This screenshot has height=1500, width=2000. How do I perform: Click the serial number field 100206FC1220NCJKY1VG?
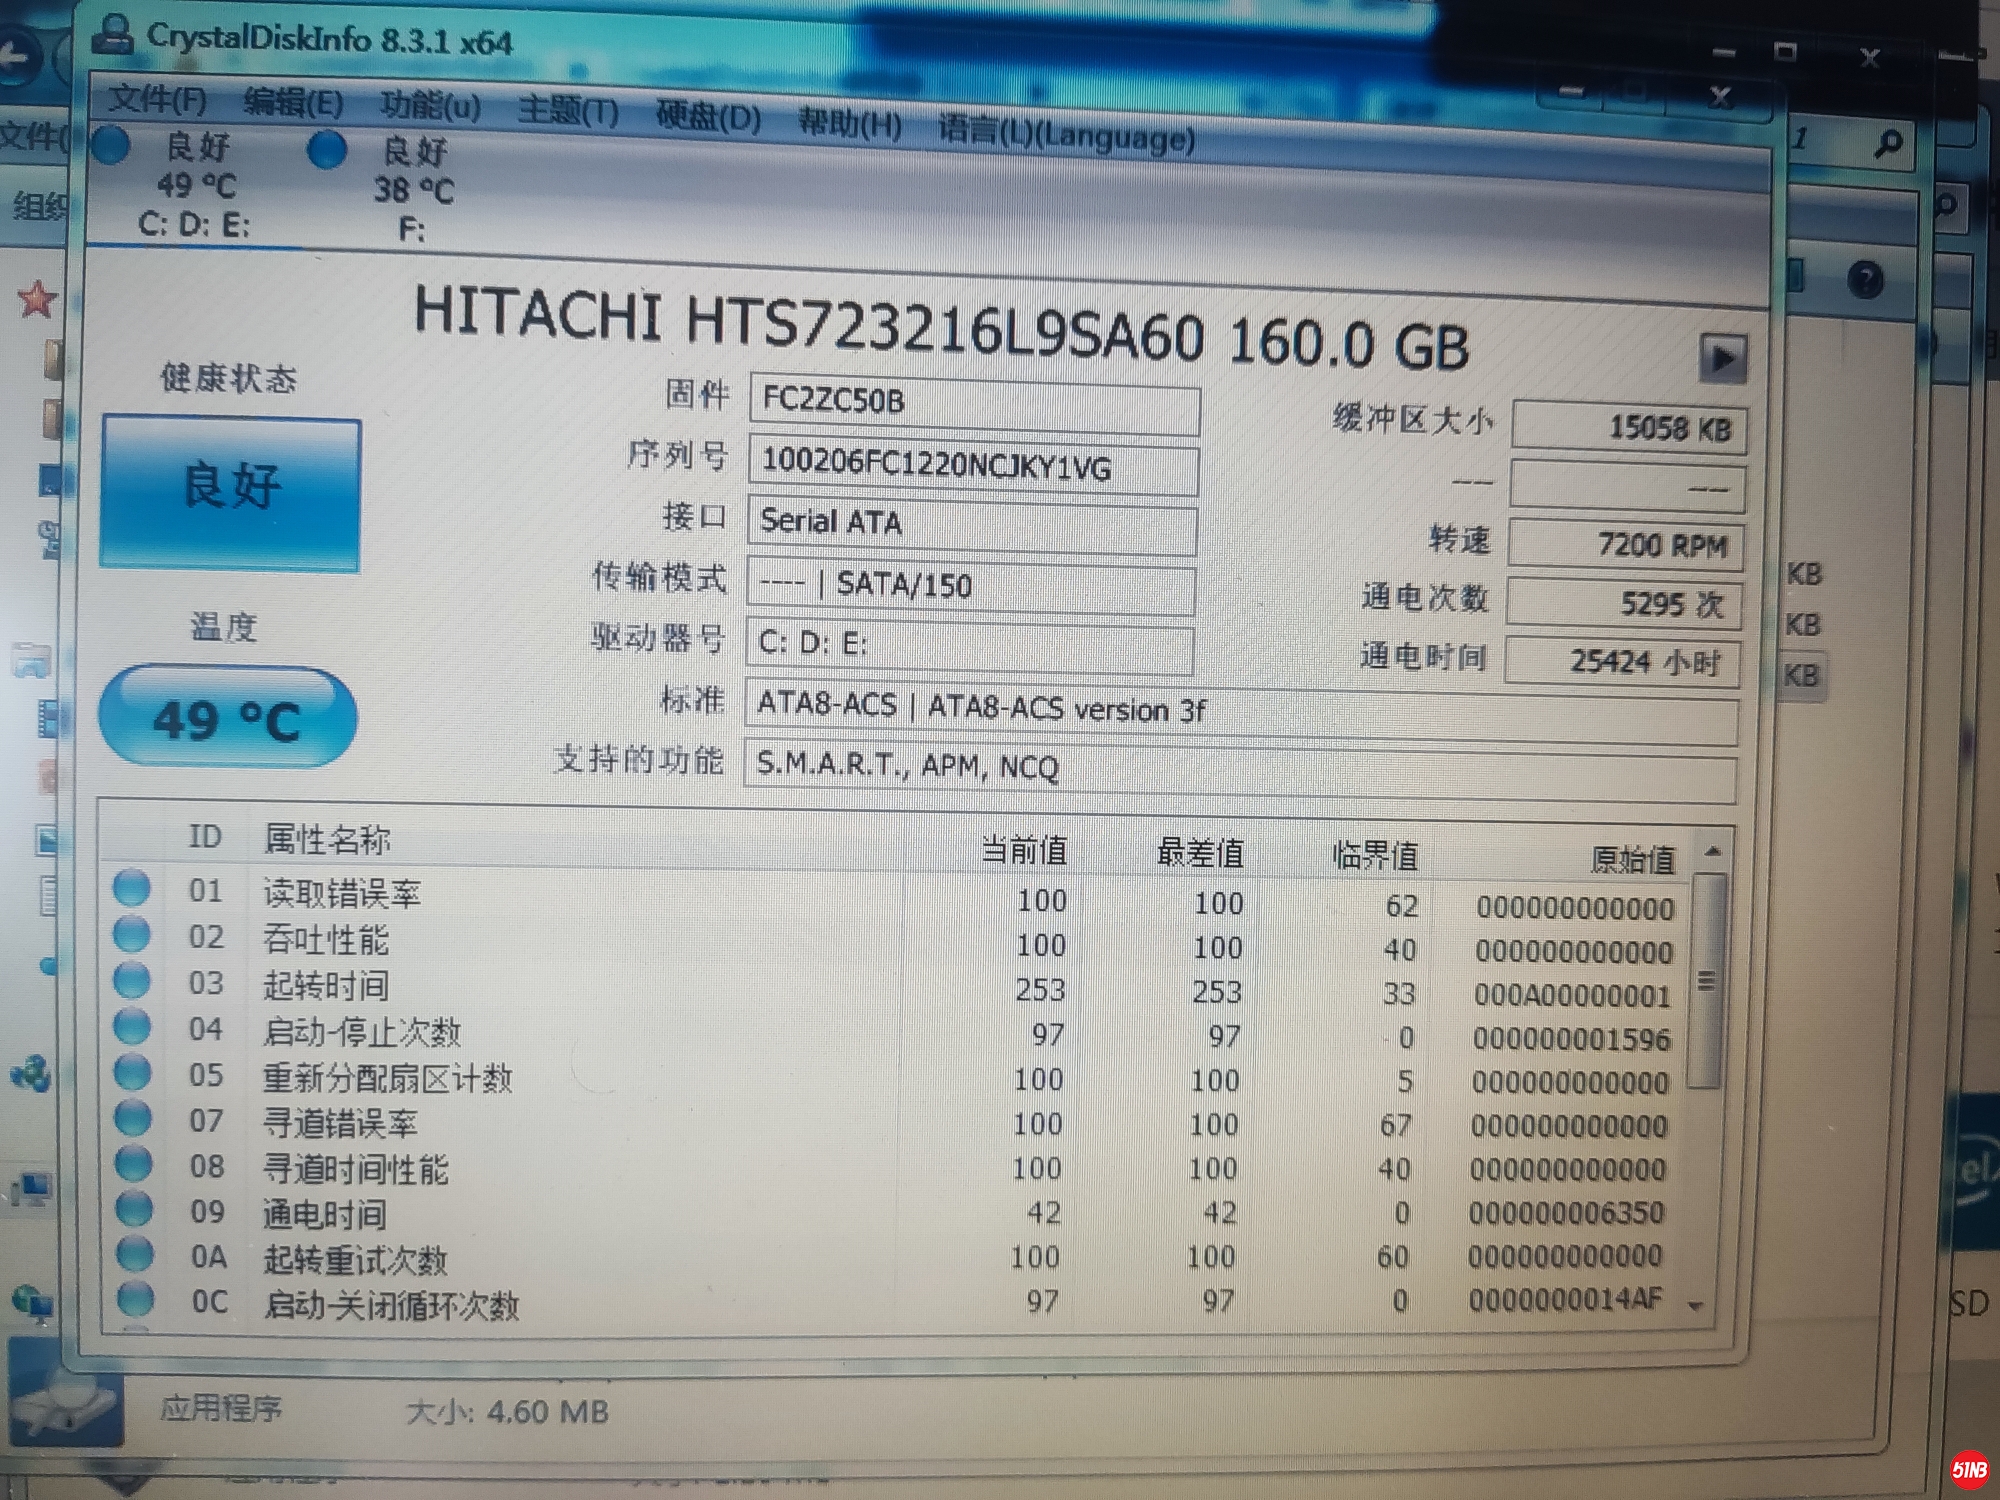click(x=974, y=466)
